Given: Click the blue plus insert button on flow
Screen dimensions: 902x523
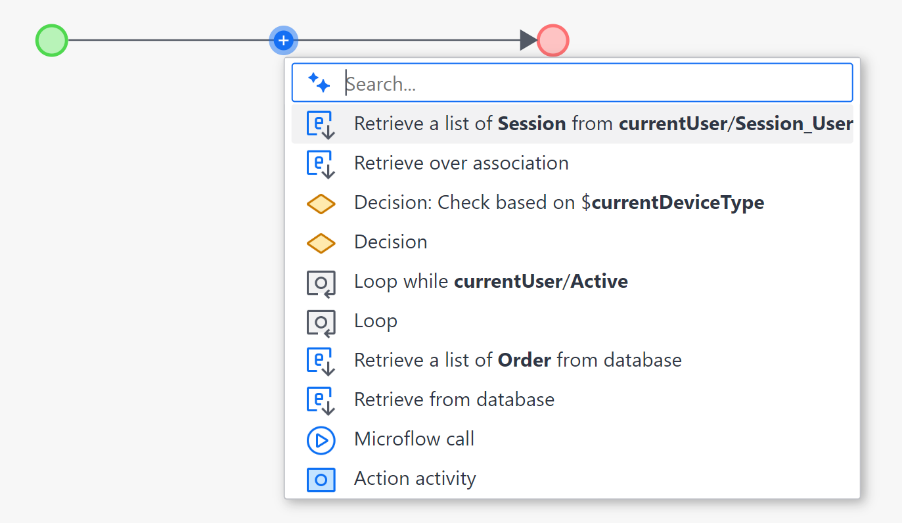Looking at the screenshot, I should (x=284, y=40).
